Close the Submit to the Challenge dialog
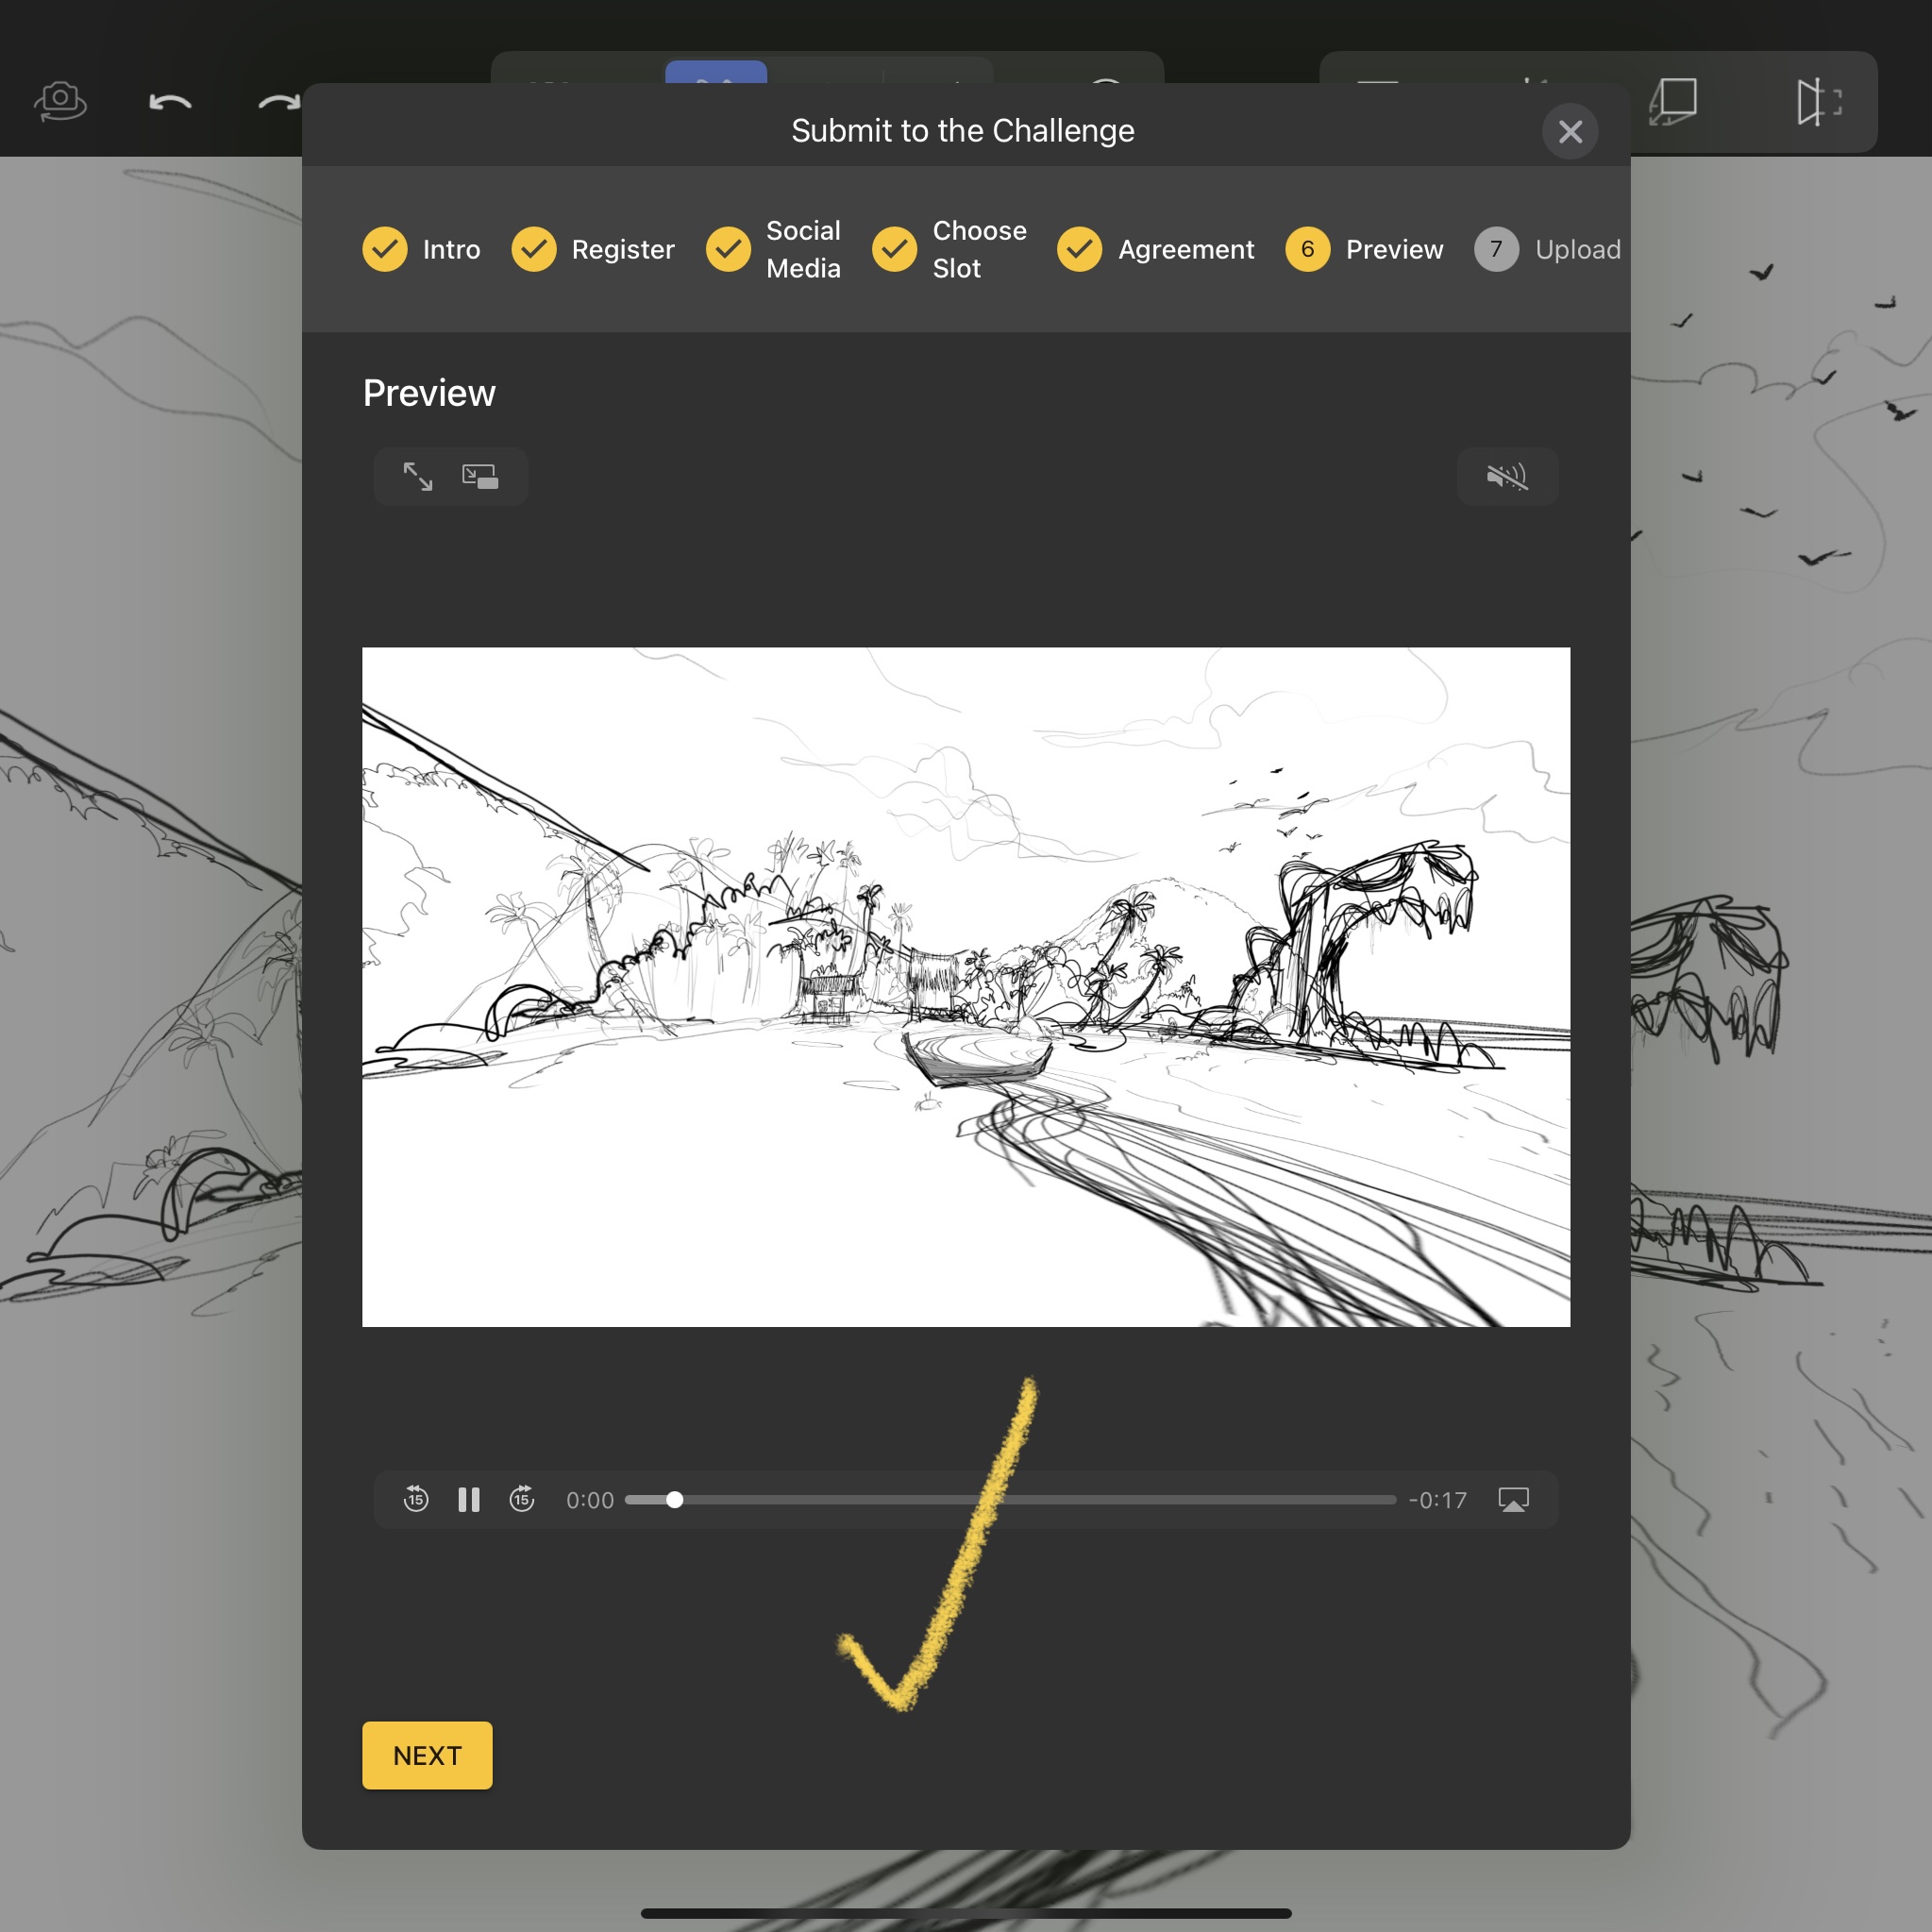The image size is (1932, 1932). (1570, 131)
